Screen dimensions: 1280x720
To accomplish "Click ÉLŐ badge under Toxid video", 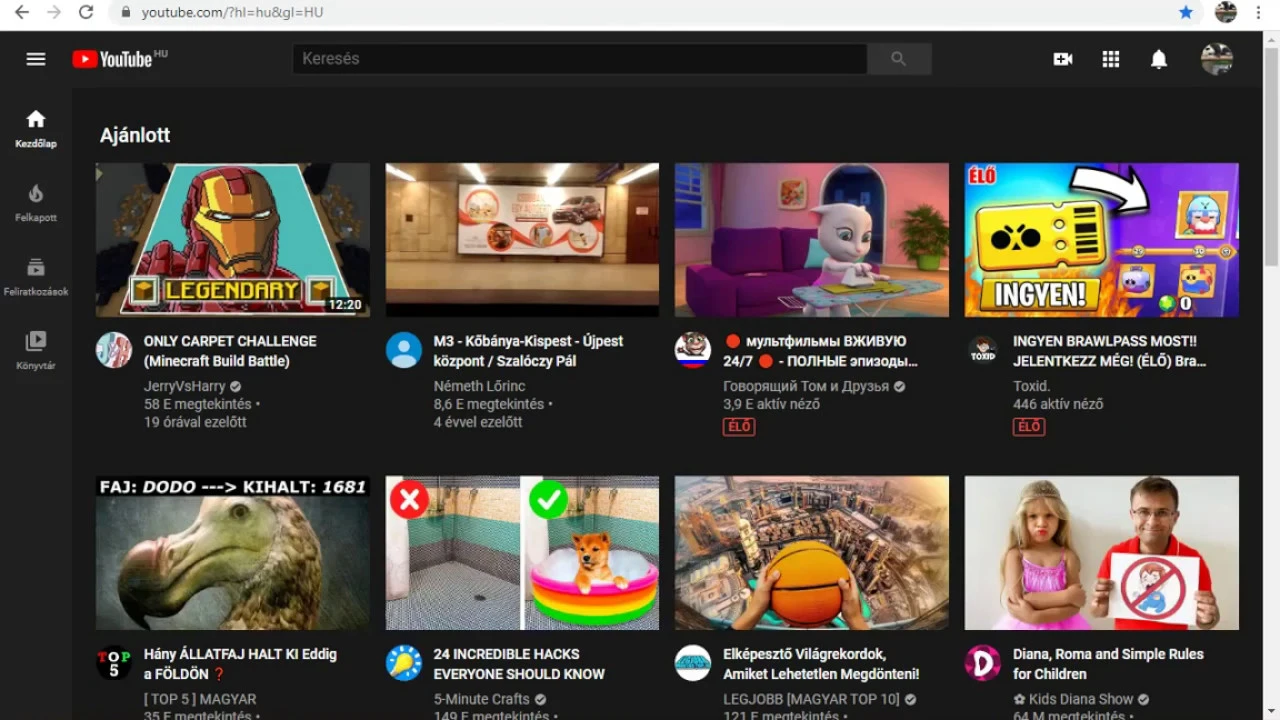I will point(1028,427).
